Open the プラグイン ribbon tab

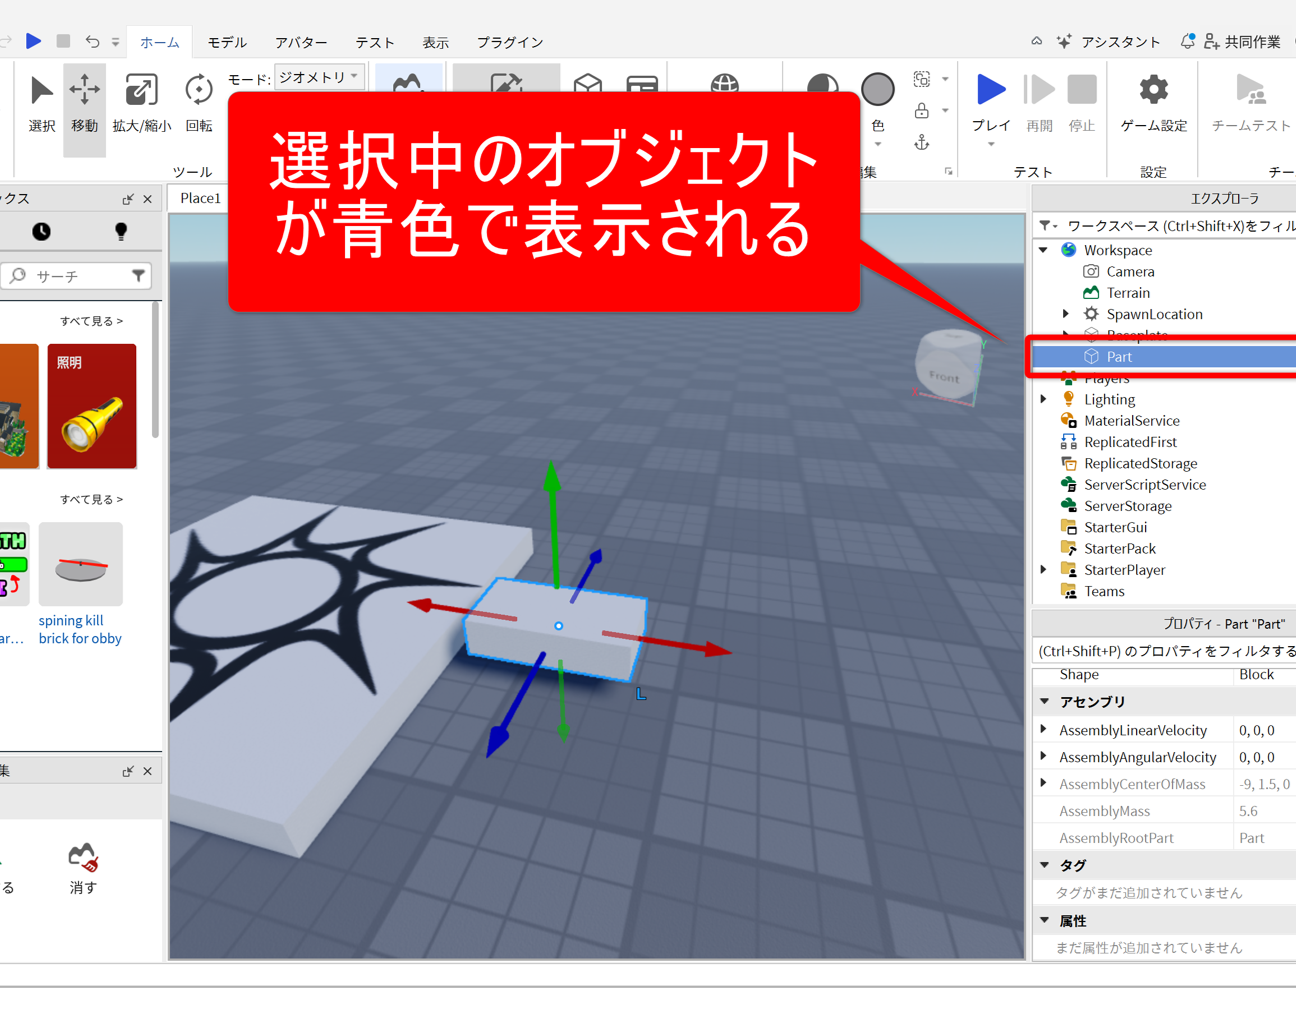tap(509, 42)
